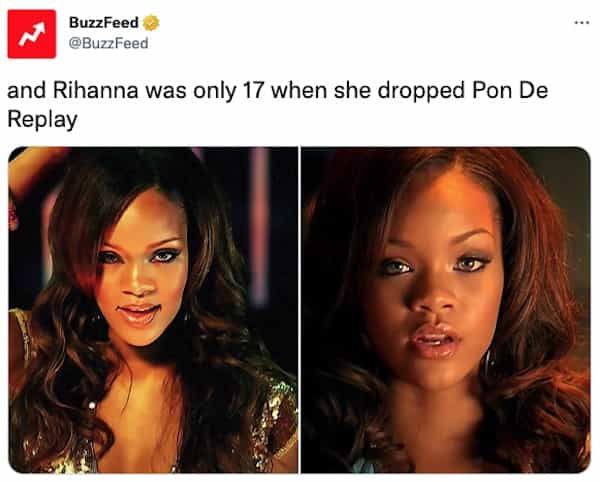Click the hoop earring in right photo

[489, 360]
